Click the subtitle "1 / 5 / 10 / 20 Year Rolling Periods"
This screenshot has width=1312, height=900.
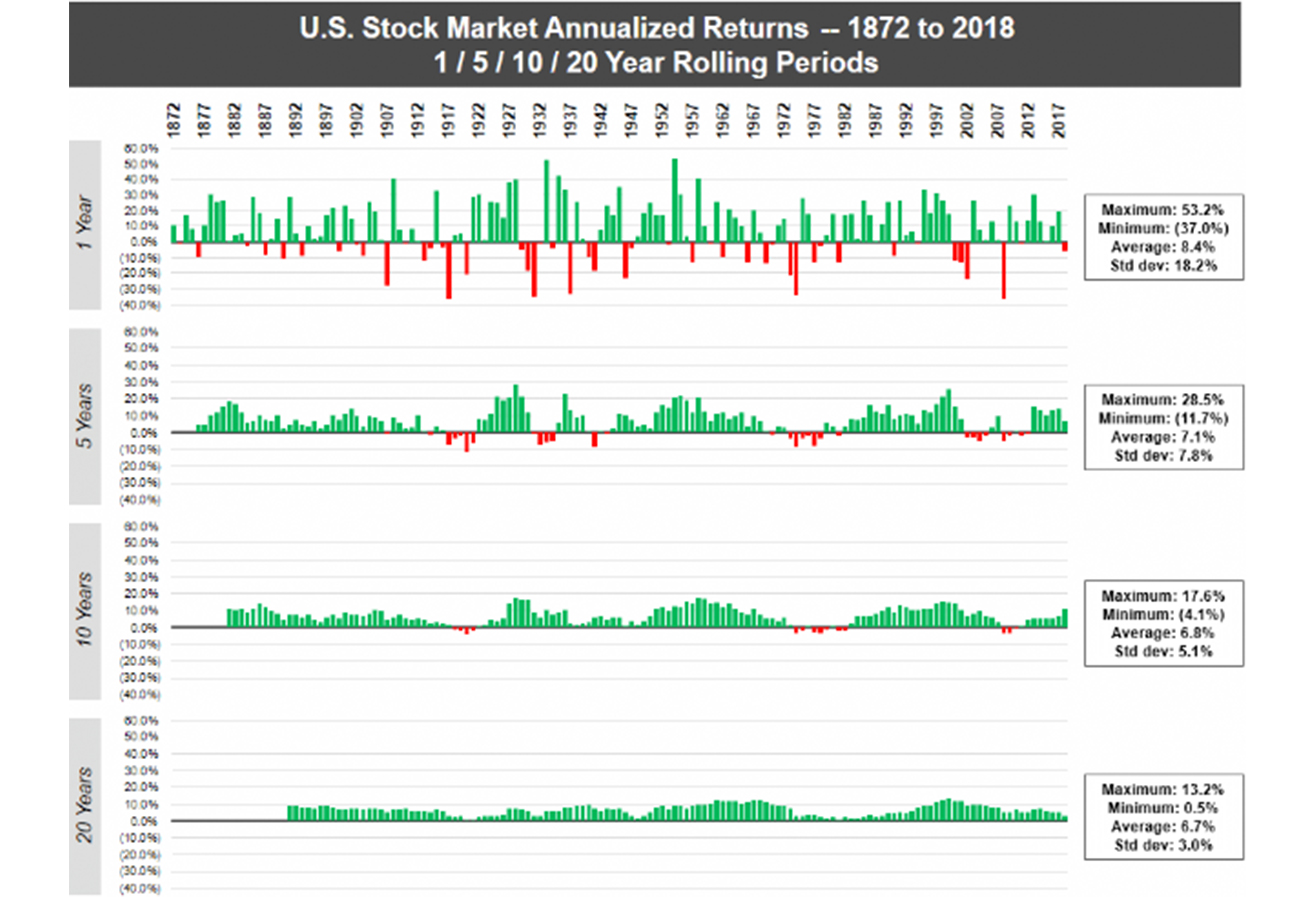657,63
